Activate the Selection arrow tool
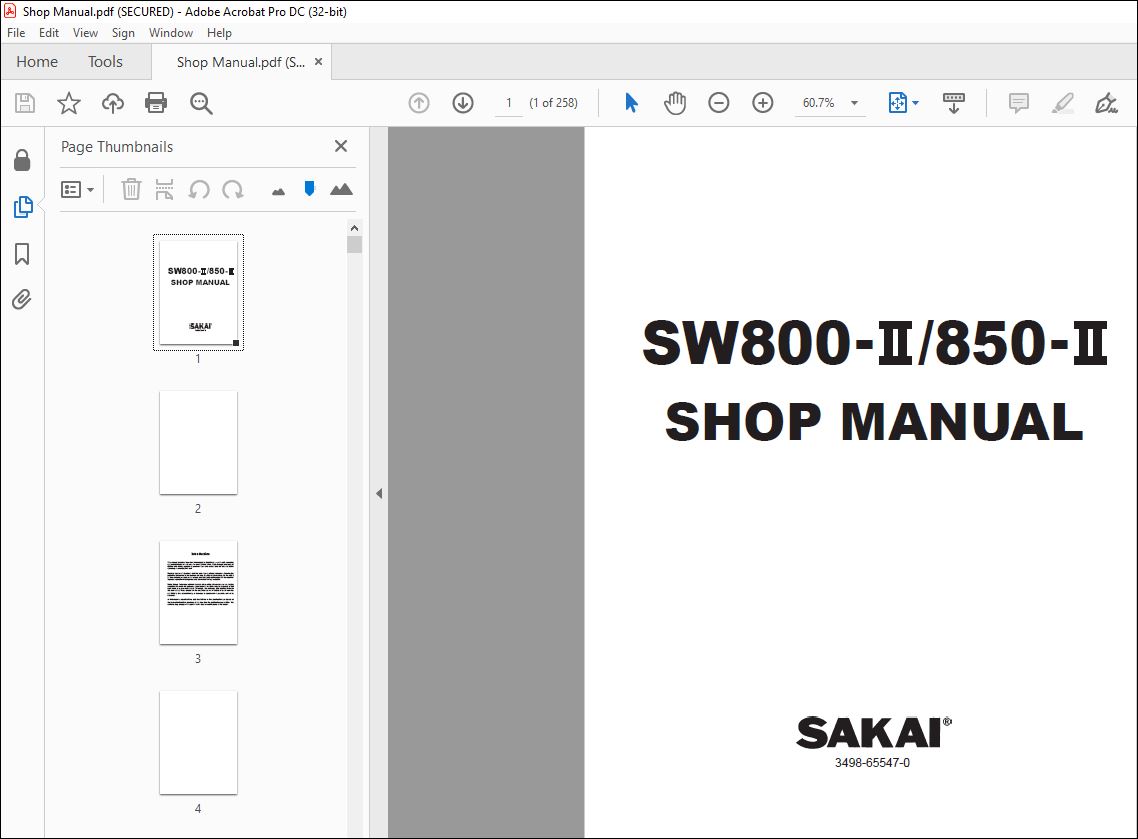The width and height of the screenshot is (1138, 839). [631, 103]
